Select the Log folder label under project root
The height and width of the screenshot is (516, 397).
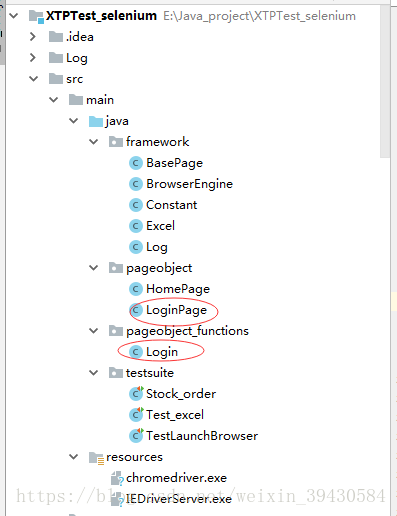77,58
